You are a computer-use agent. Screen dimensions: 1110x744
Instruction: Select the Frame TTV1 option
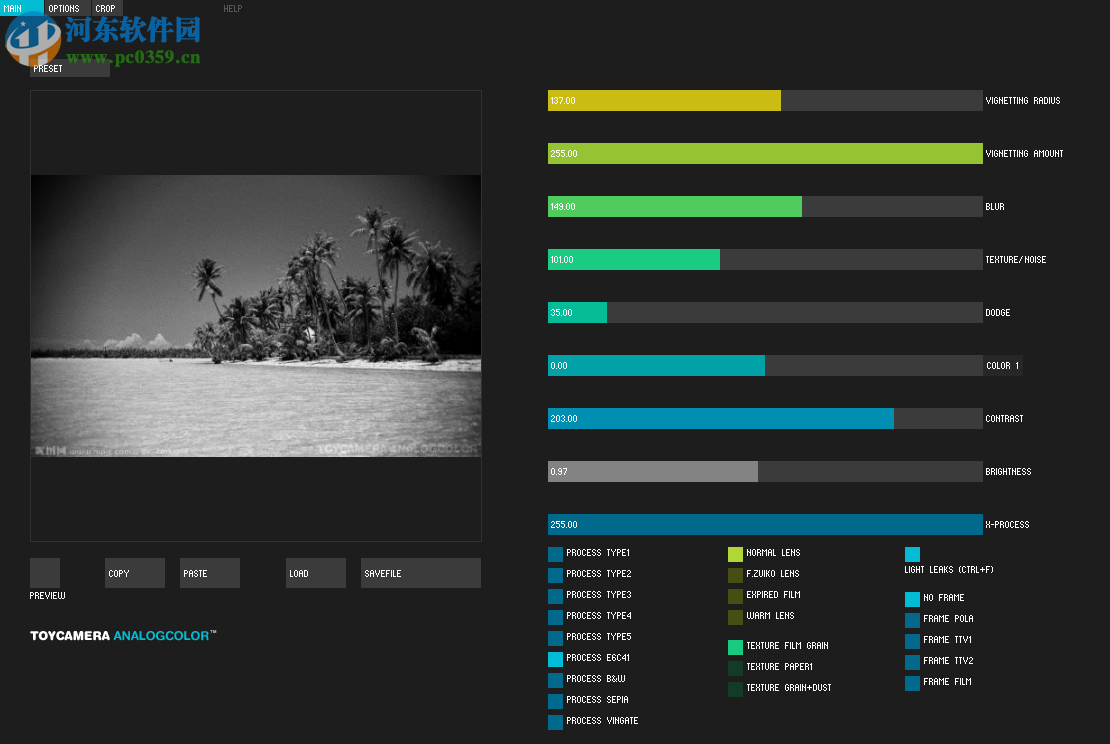coord(912,641)
